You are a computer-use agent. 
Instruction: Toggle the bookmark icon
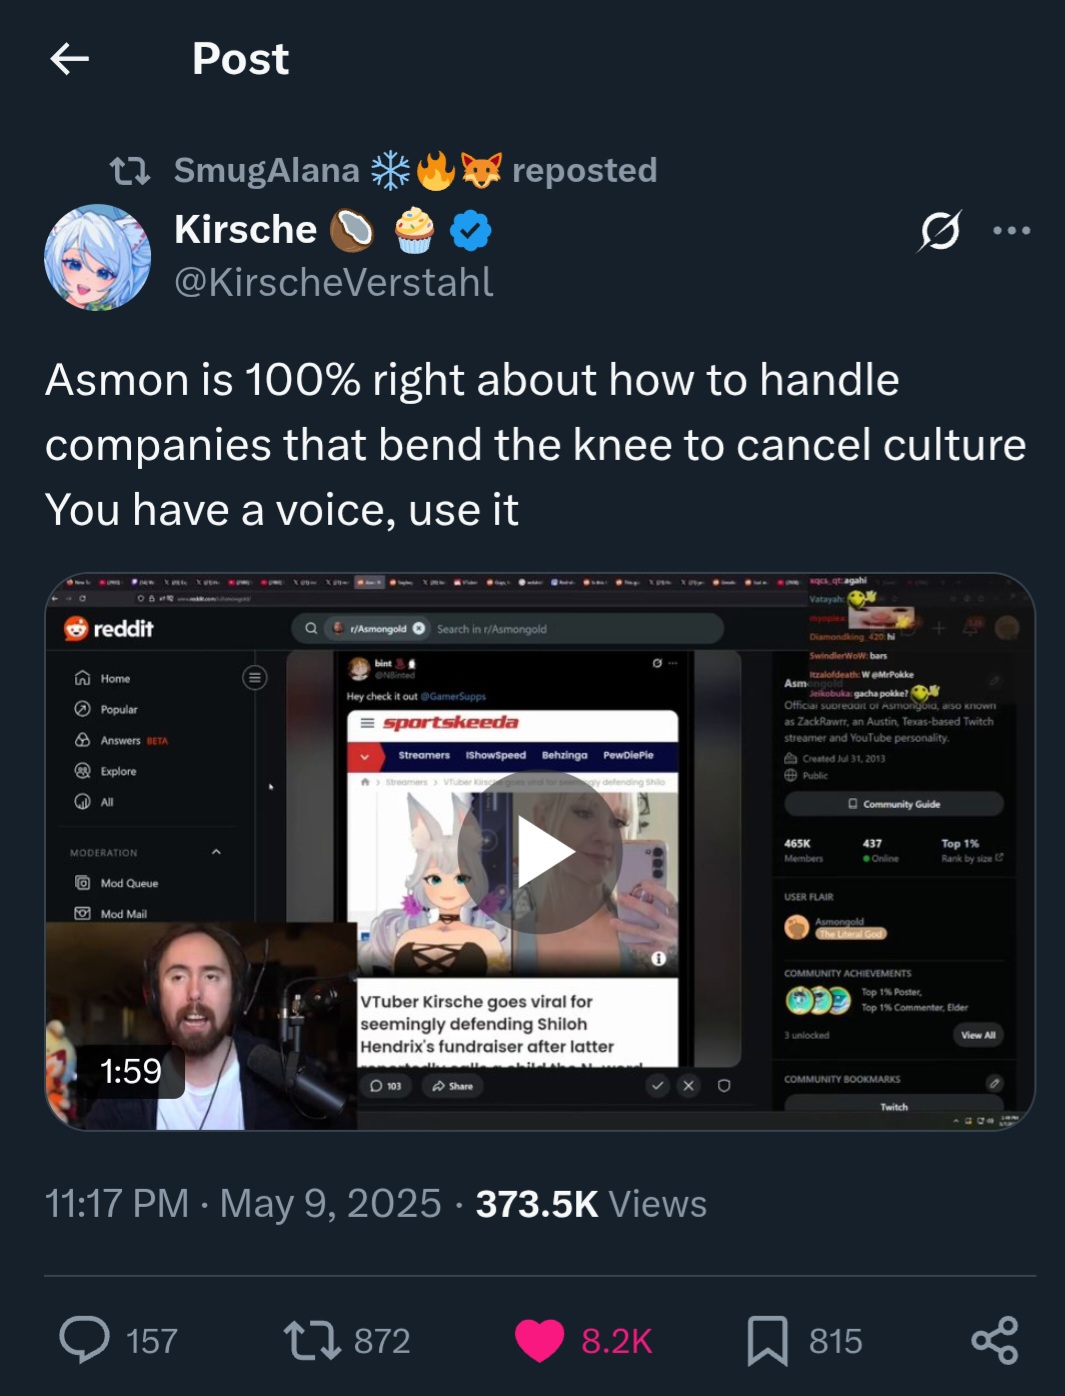(x=767, y=1341)
